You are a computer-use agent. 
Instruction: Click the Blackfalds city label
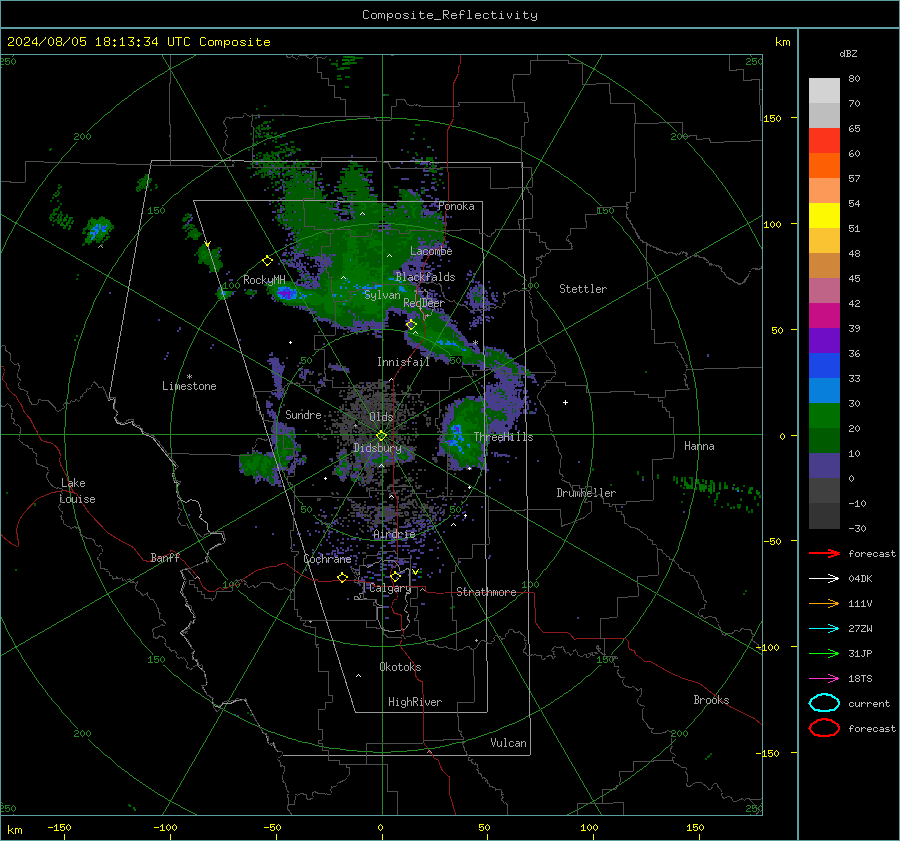point(425,277)
